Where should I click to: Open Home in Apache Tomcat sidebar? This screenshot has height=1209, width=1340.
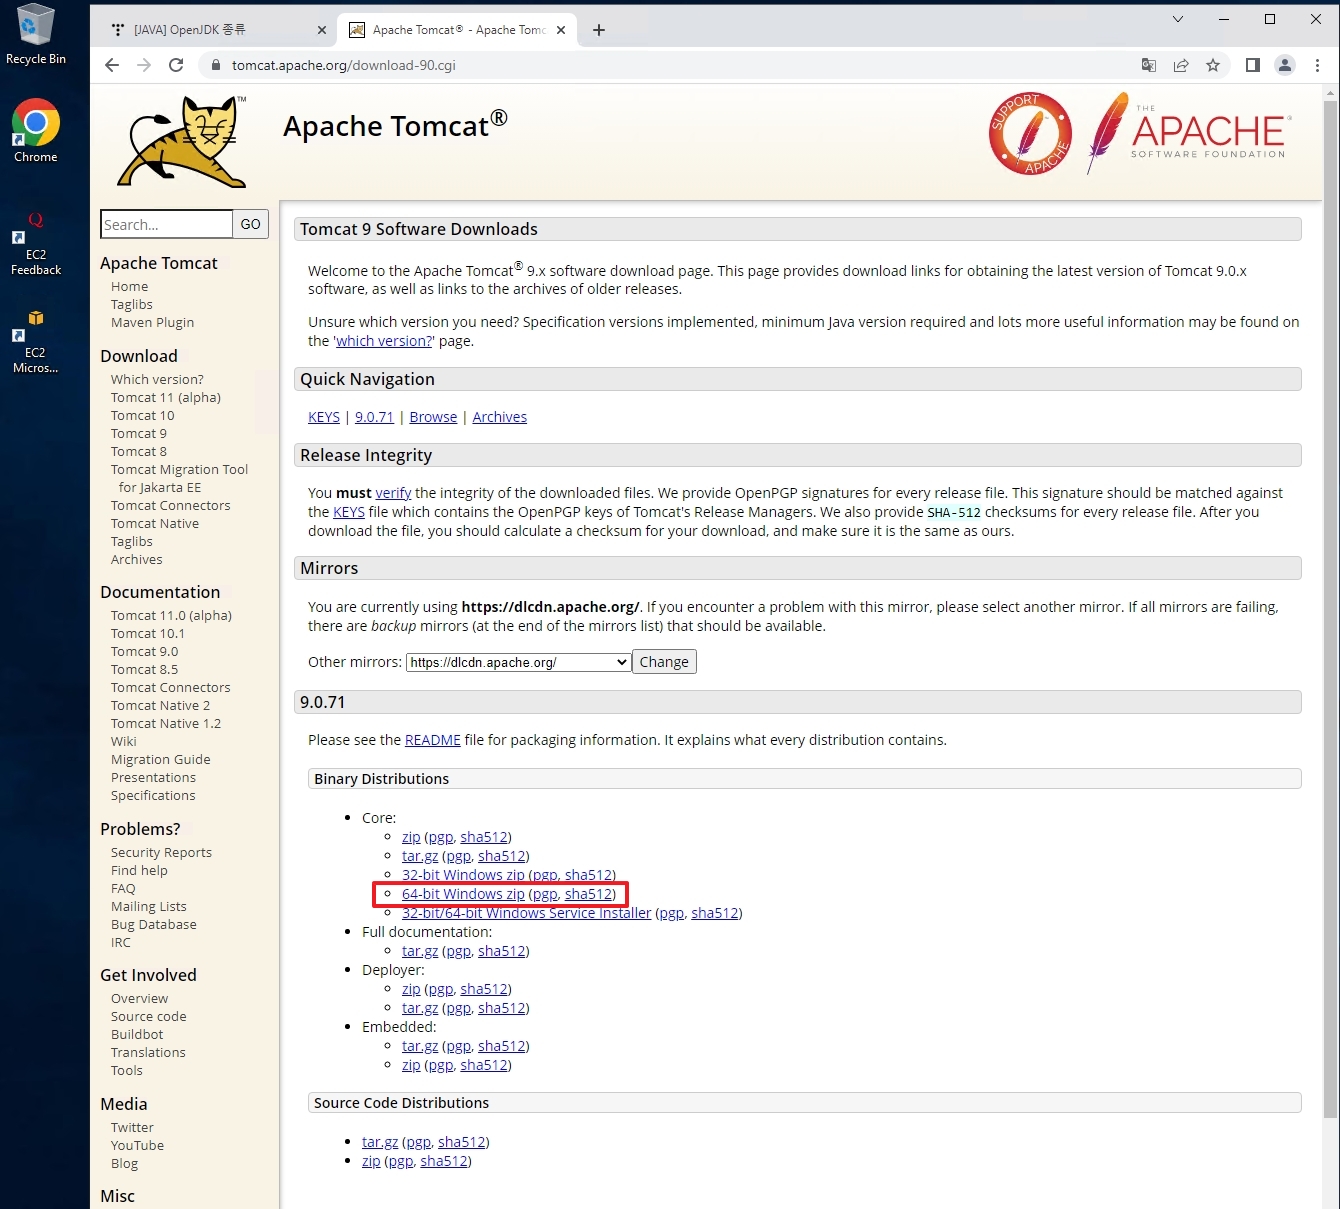129,286
